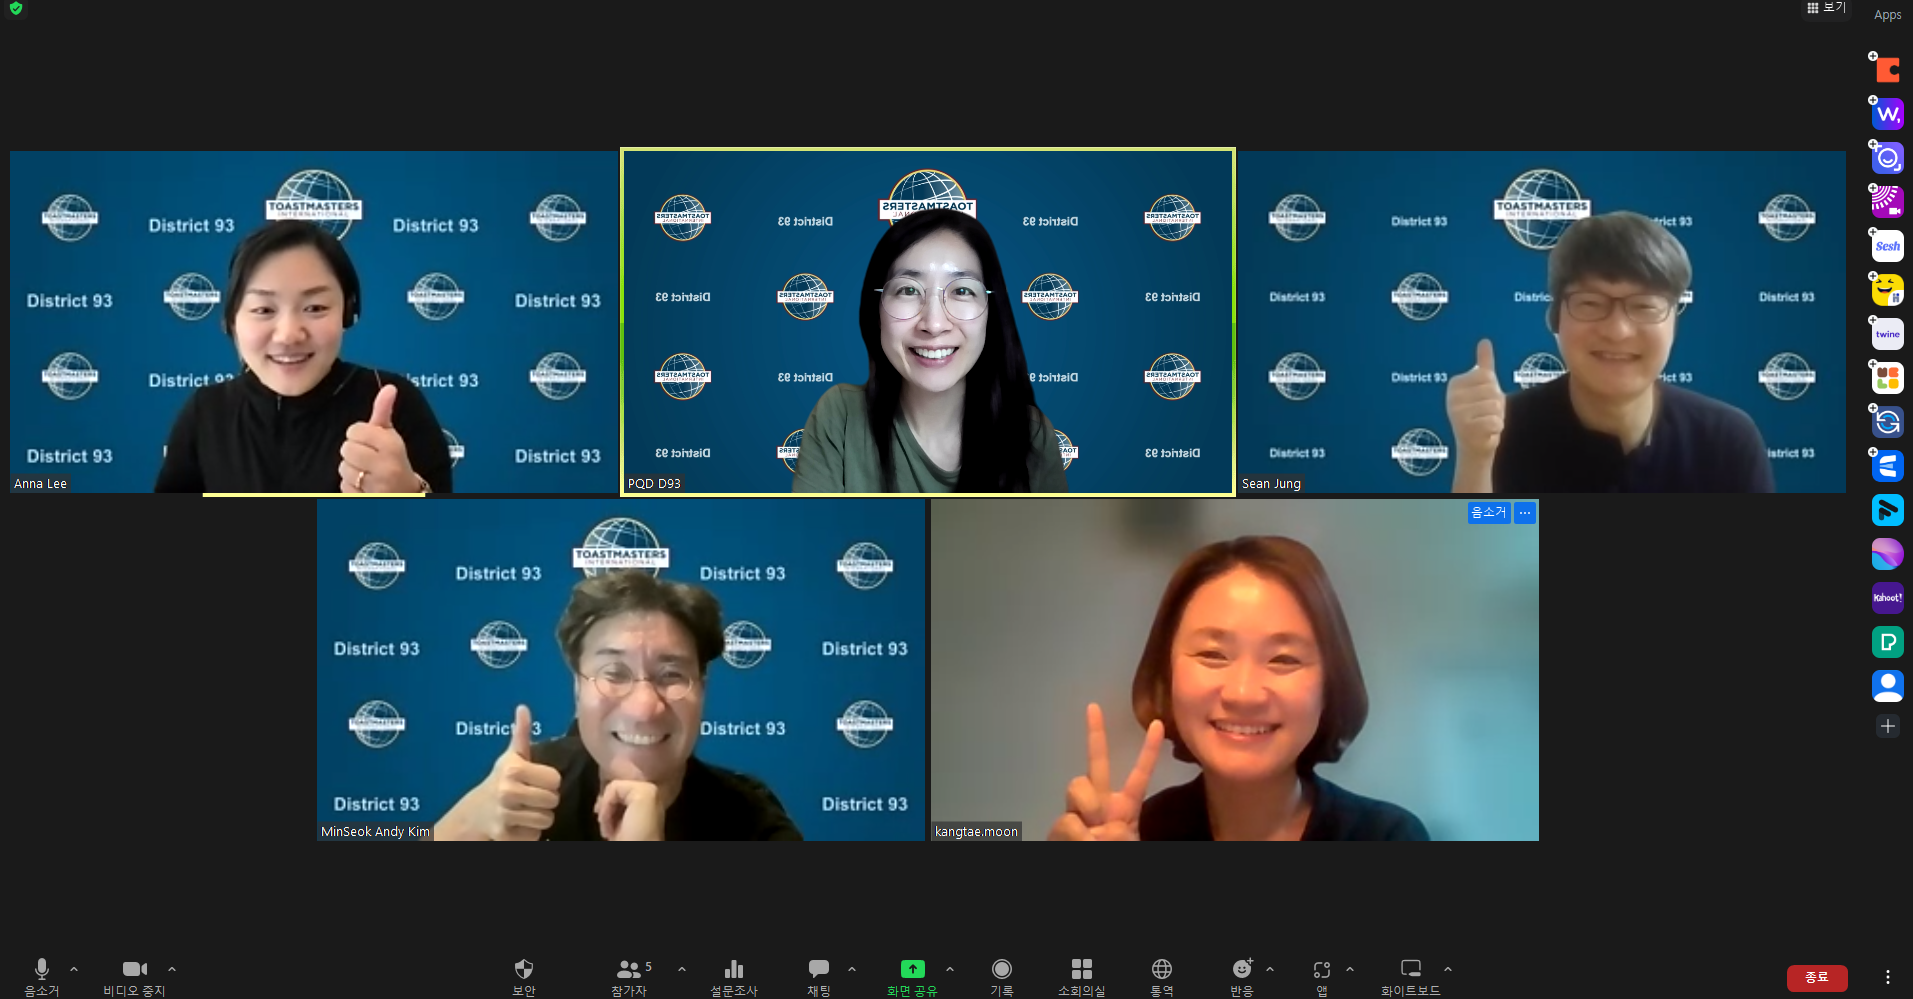Open Interpretation (통역) settings
The width and height of the screenshot is (1913, 999).
click(x=1162, y=977)
